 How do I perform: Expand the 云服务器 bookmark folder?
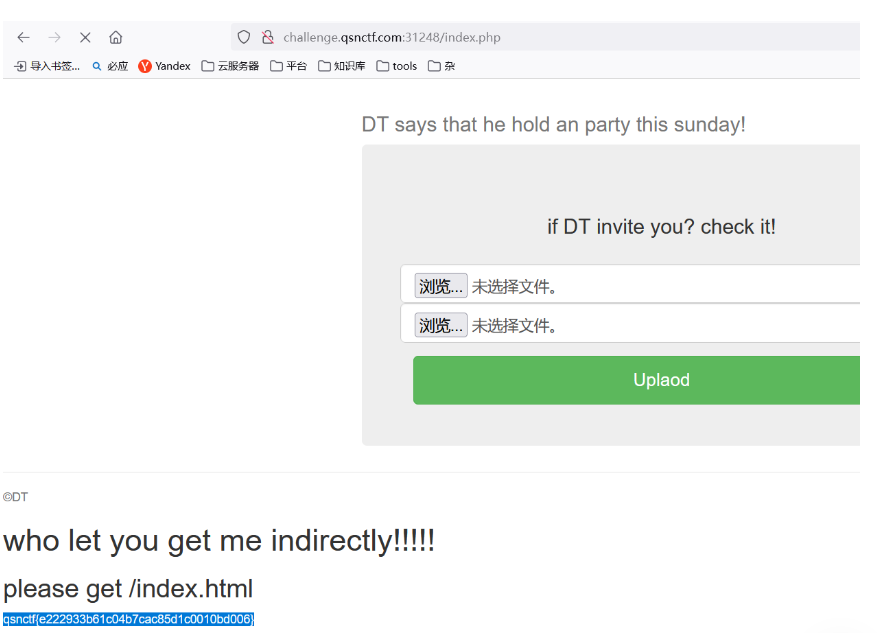click(230, 66)
